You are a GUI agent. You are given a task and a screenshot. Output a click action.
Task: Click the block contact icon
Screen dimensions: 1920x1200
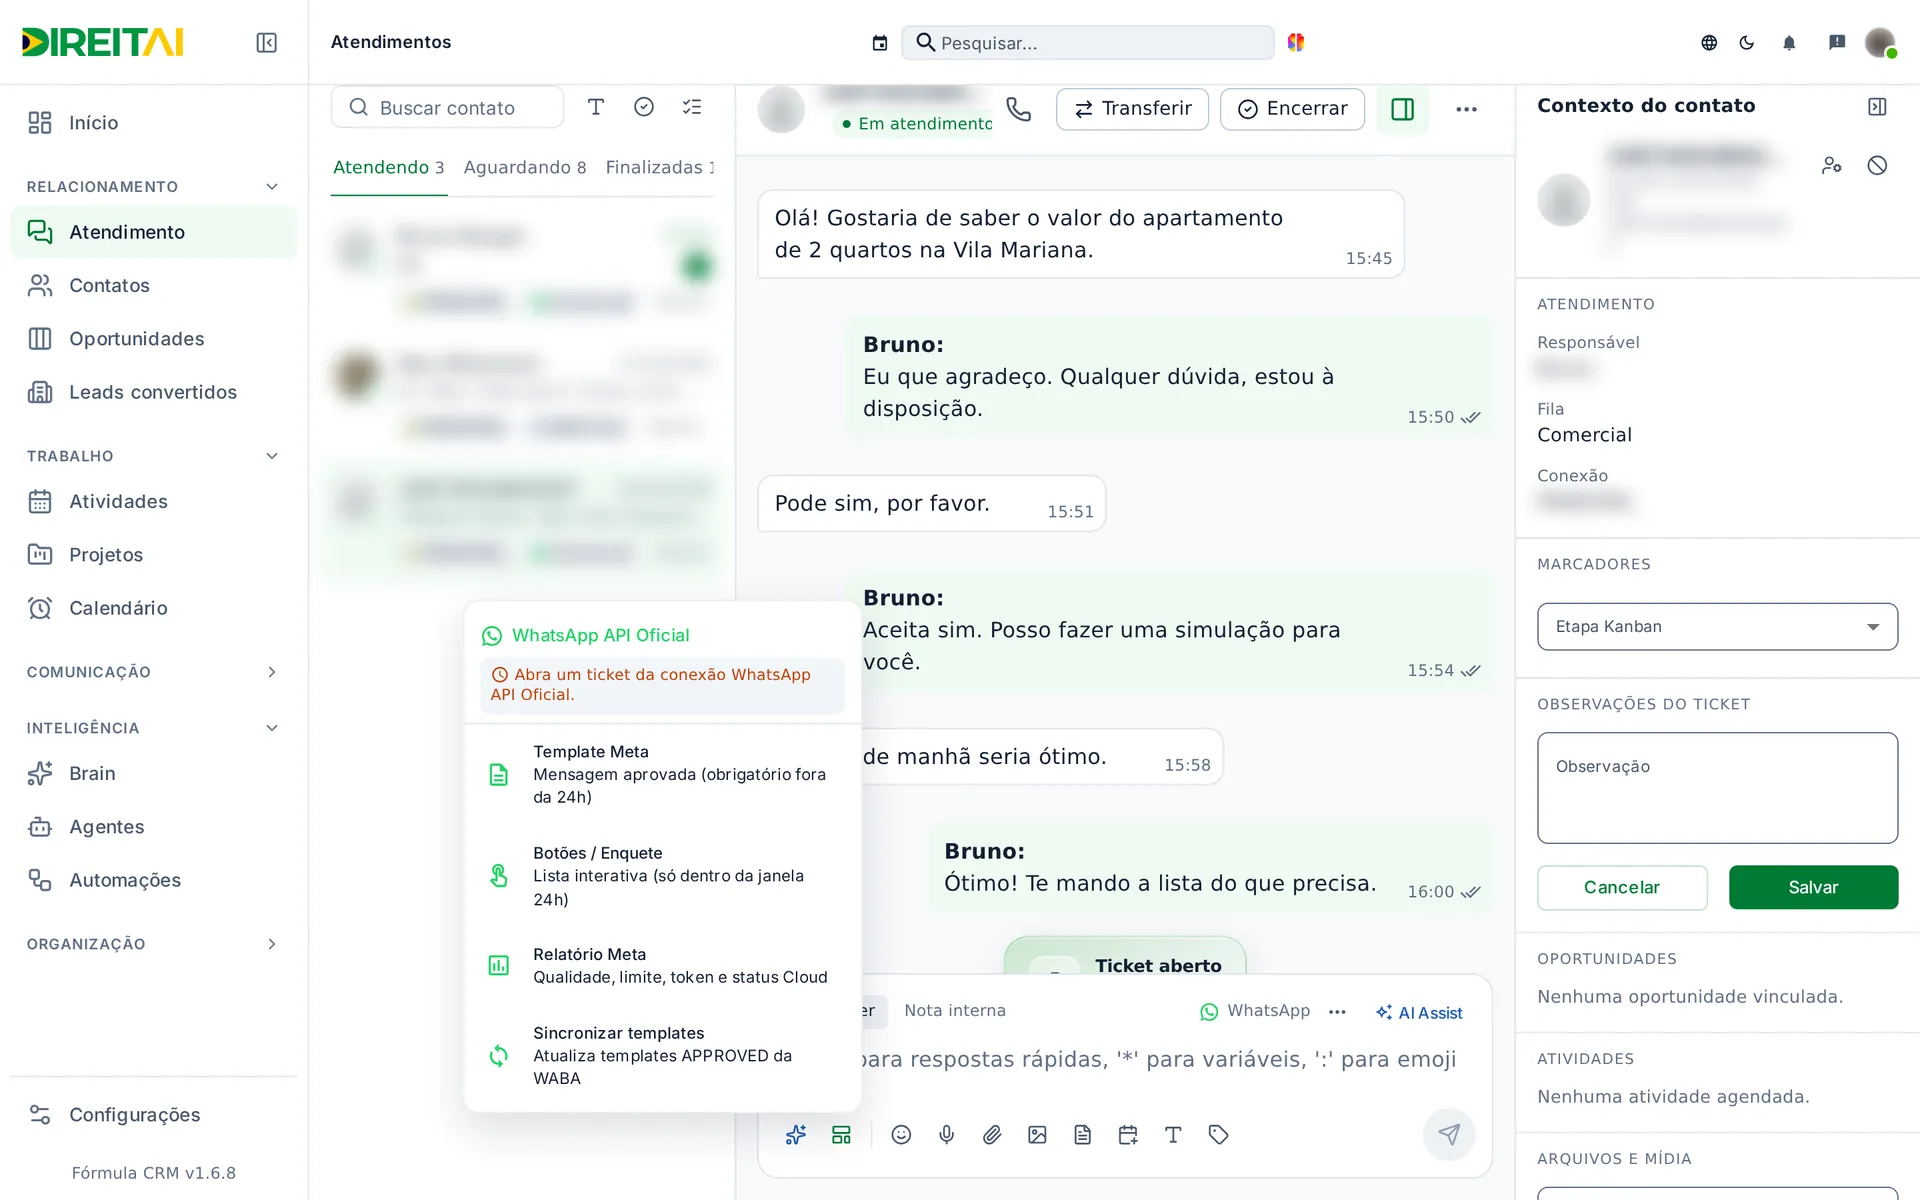tap(1877, 166)
